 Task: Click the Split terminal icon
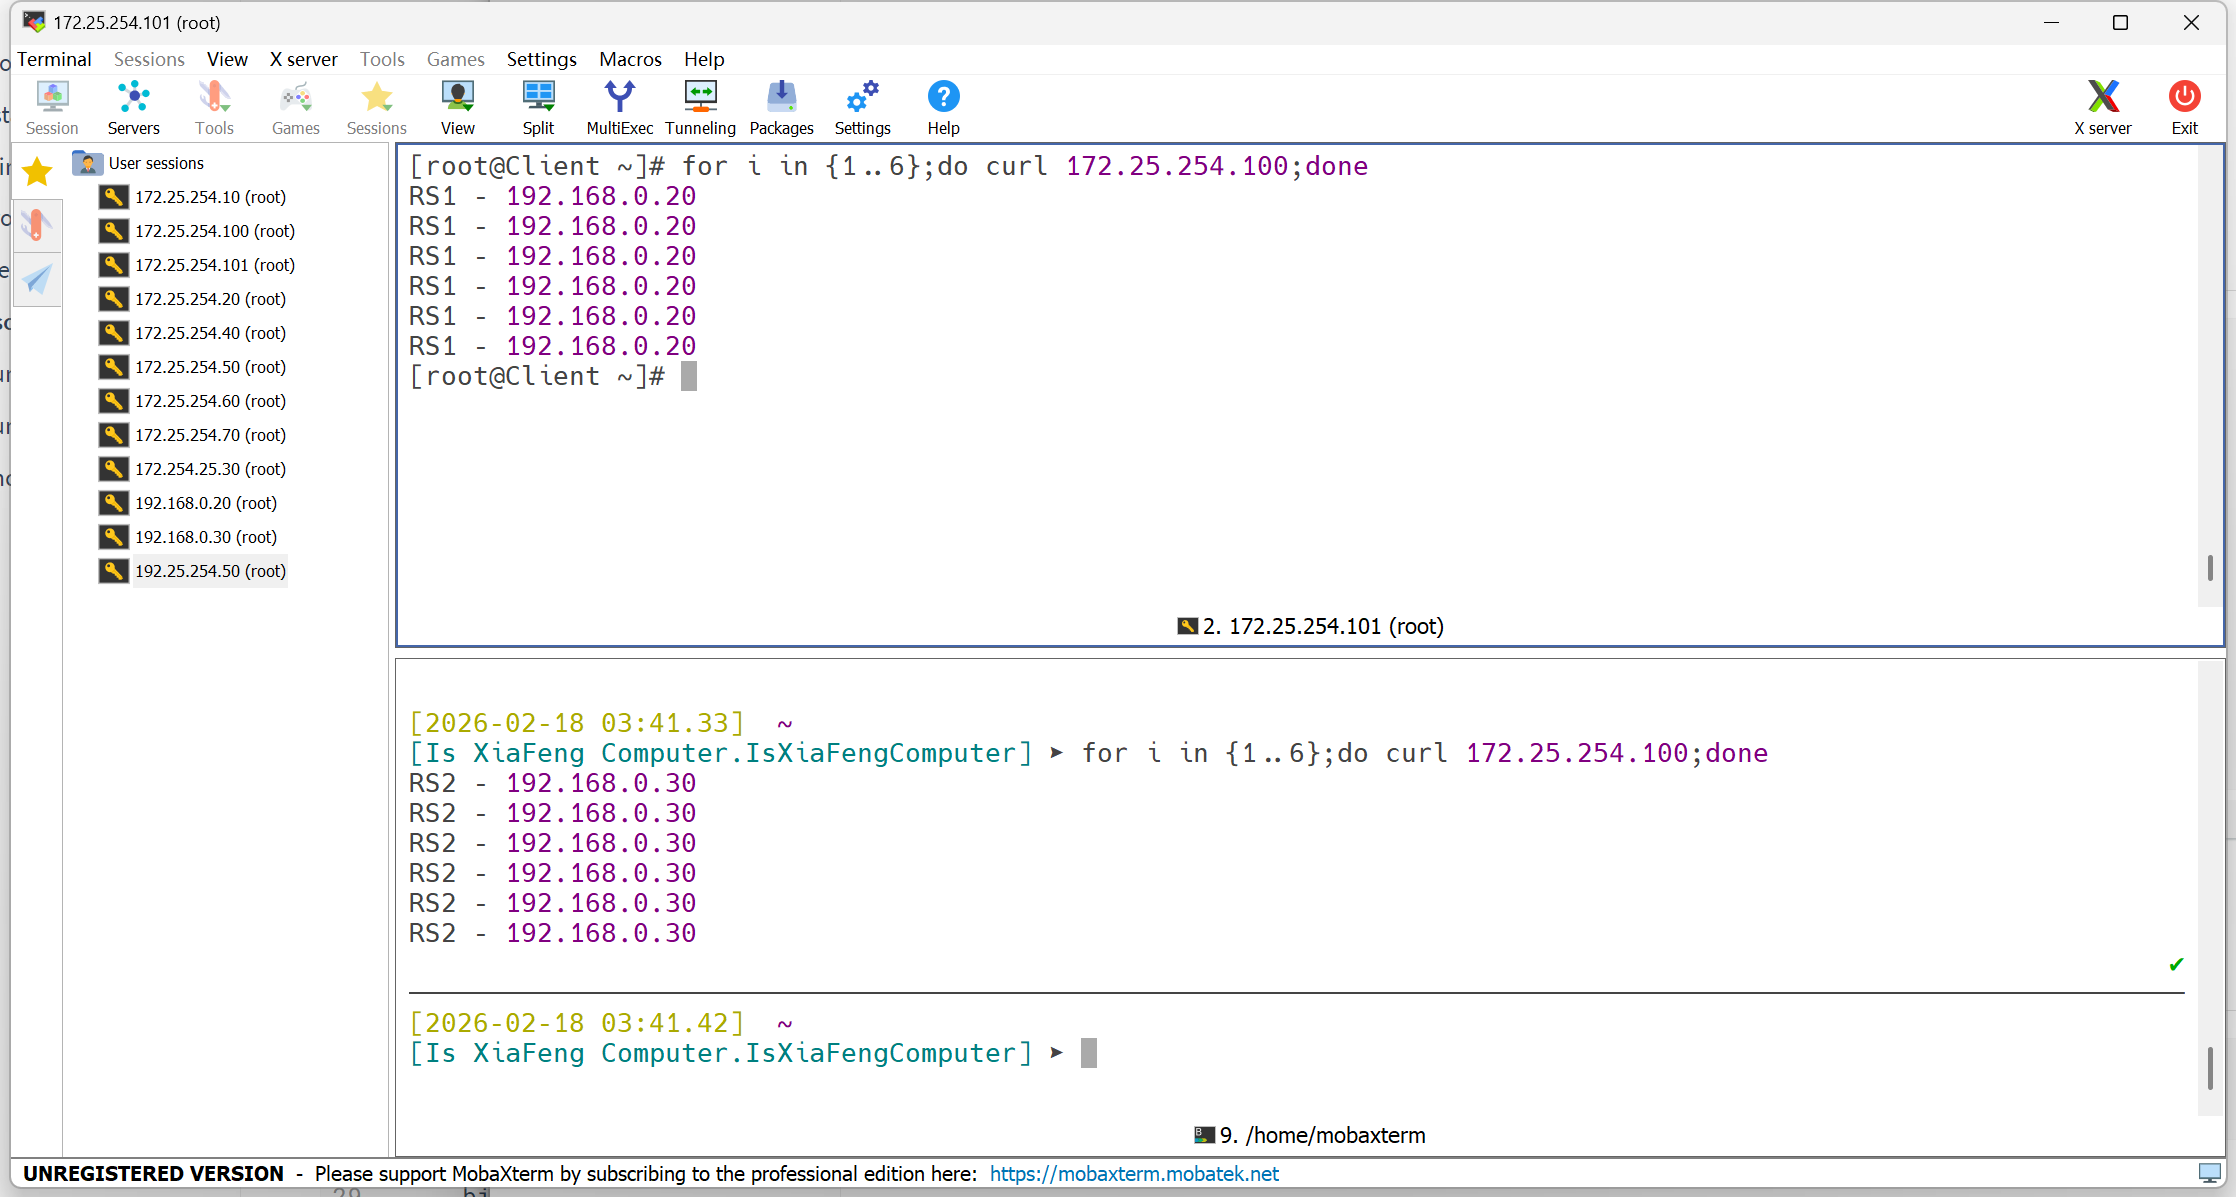(538, 107)
